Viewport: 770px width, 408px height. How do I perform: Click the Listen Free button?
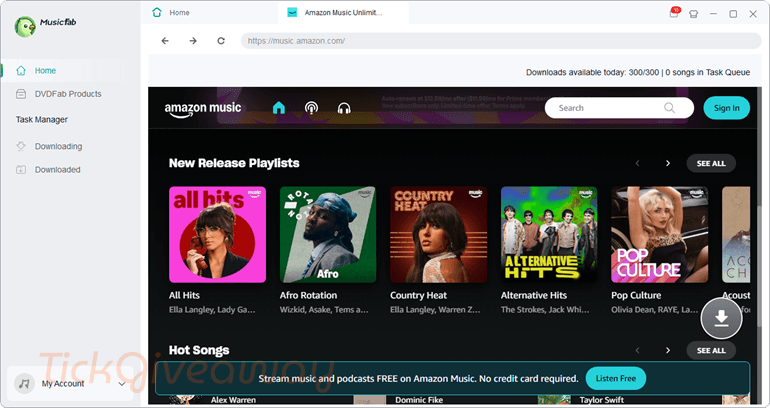tap(616, 379)
